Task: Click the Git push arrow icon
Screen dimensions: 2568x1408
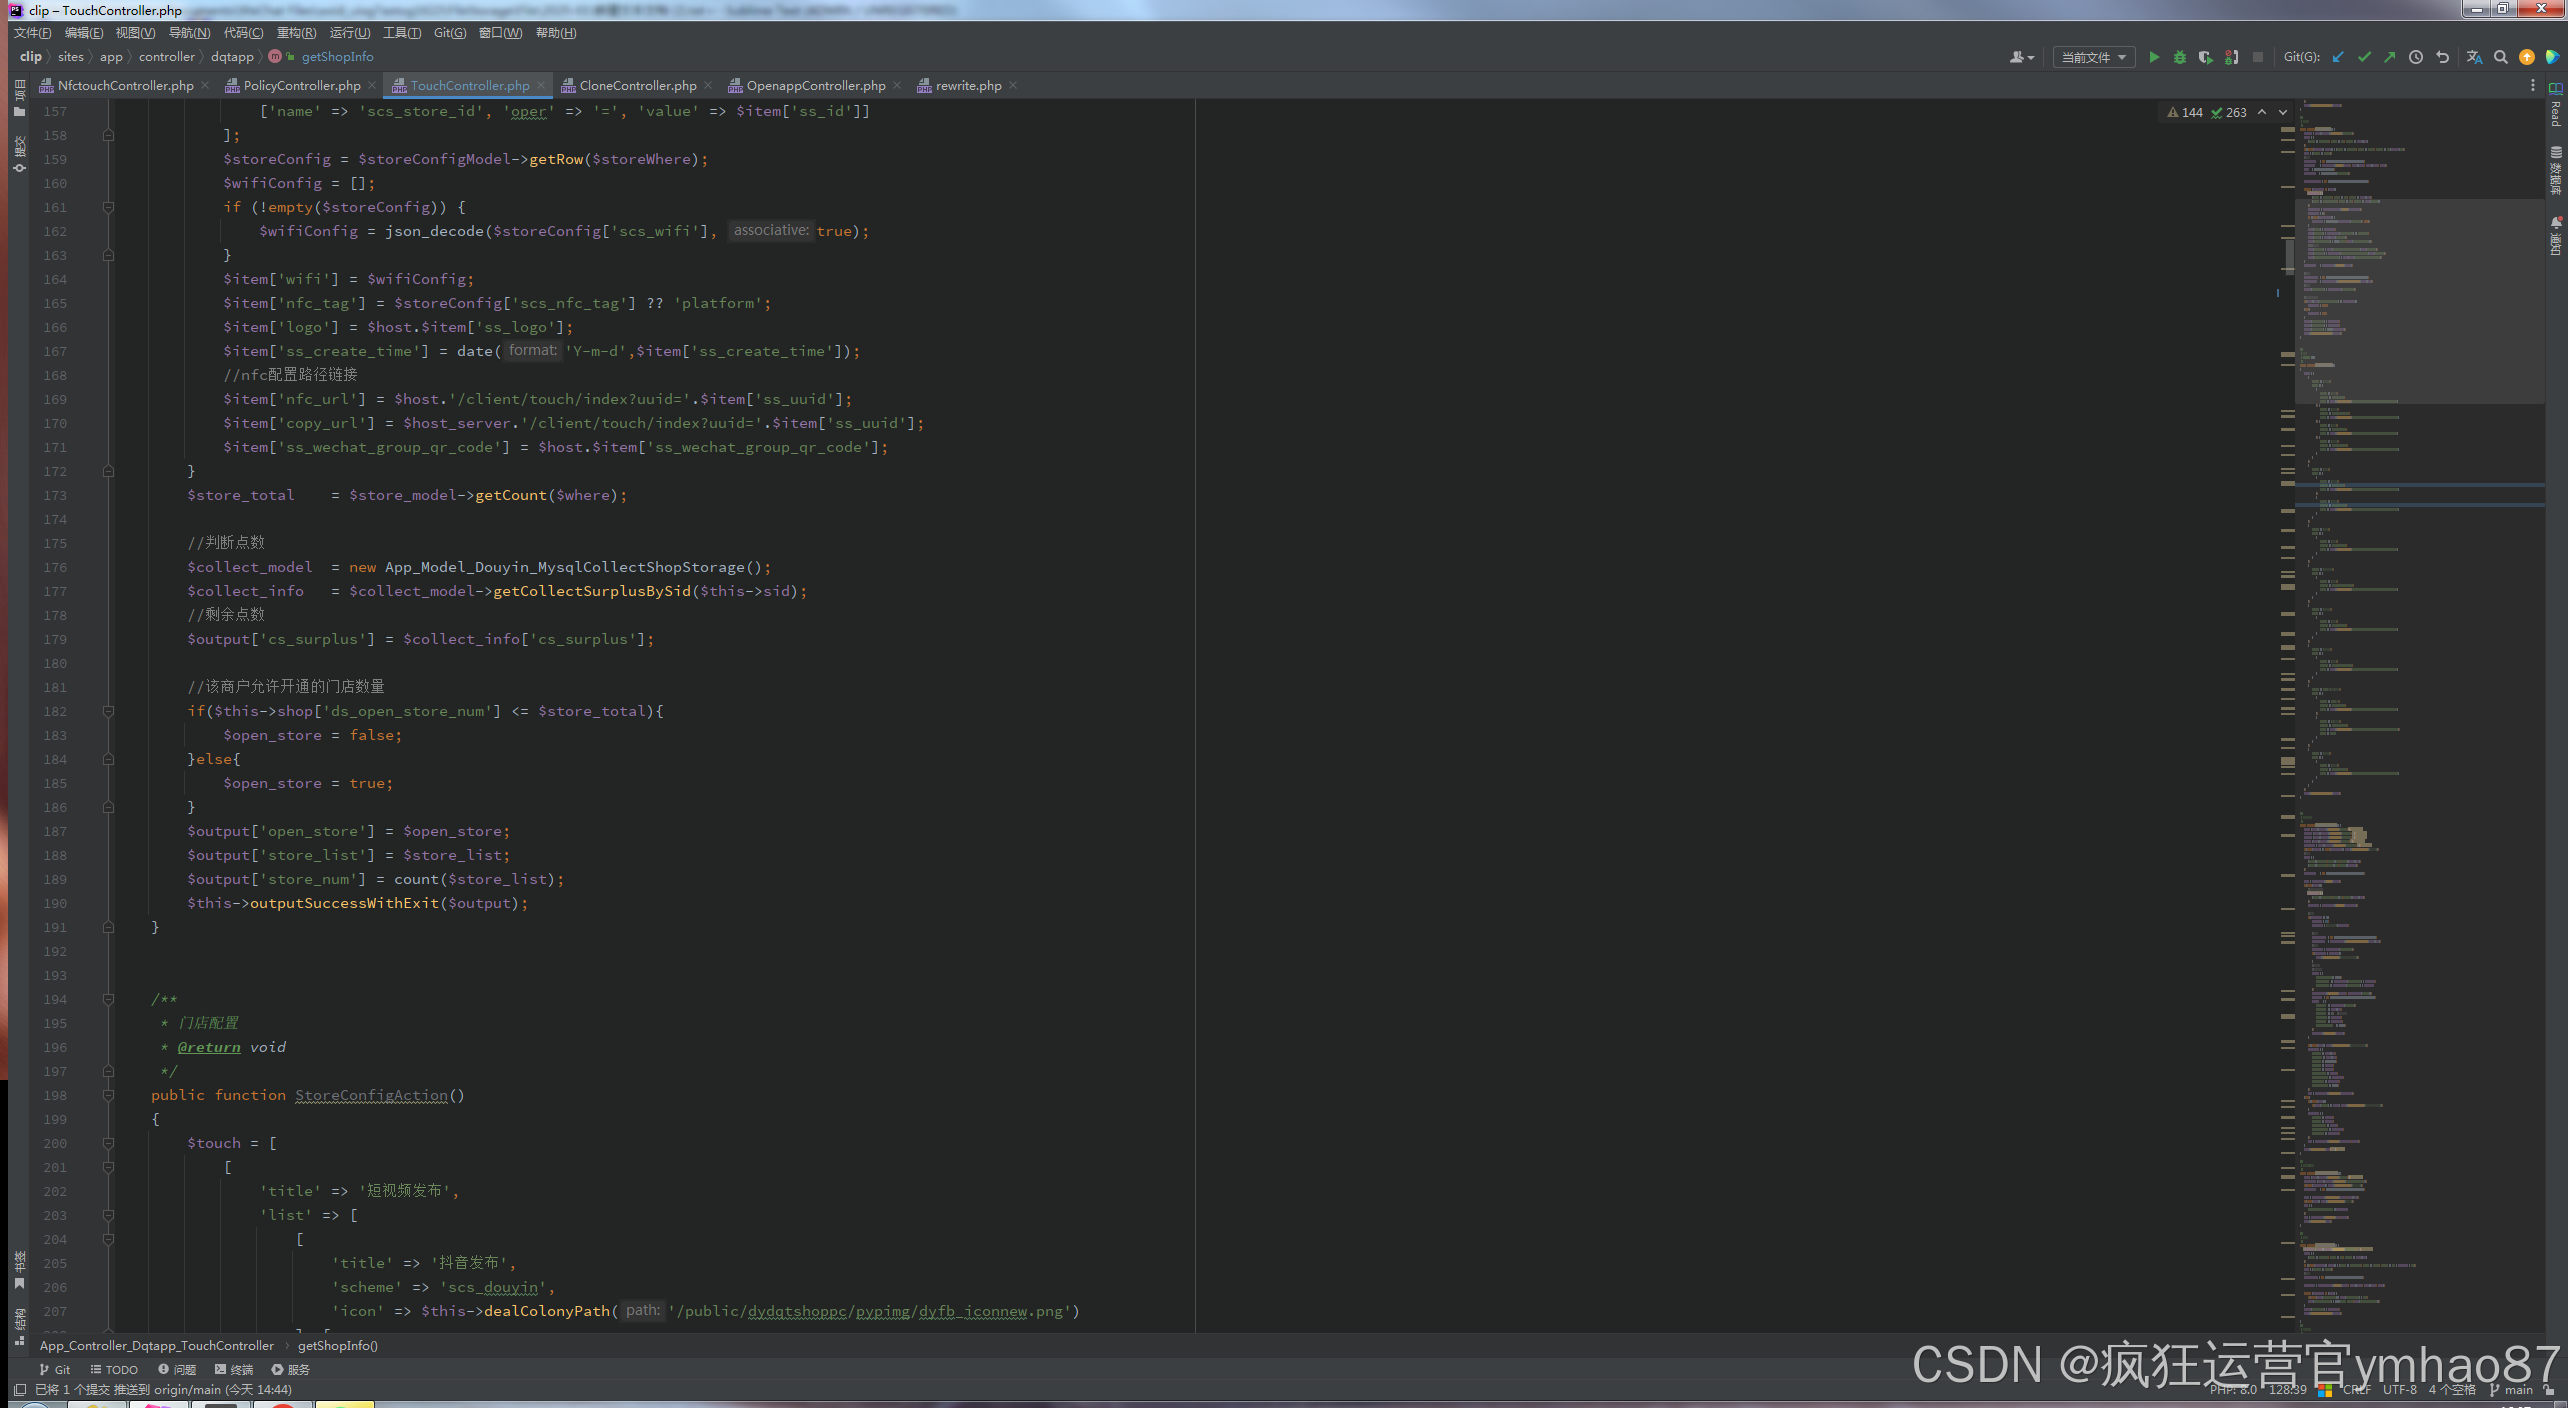Action: point(2390,57)
